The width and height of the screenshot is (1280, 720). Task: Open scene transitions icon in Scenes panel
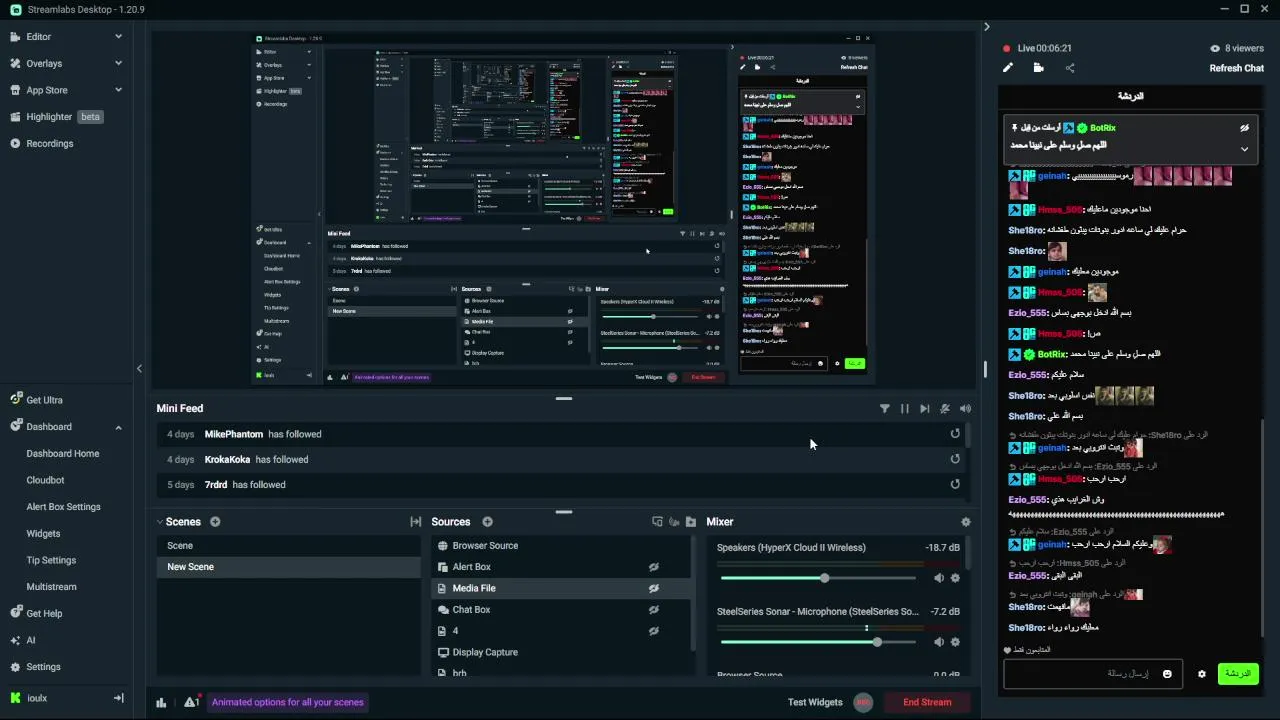[x=416, y=522]
